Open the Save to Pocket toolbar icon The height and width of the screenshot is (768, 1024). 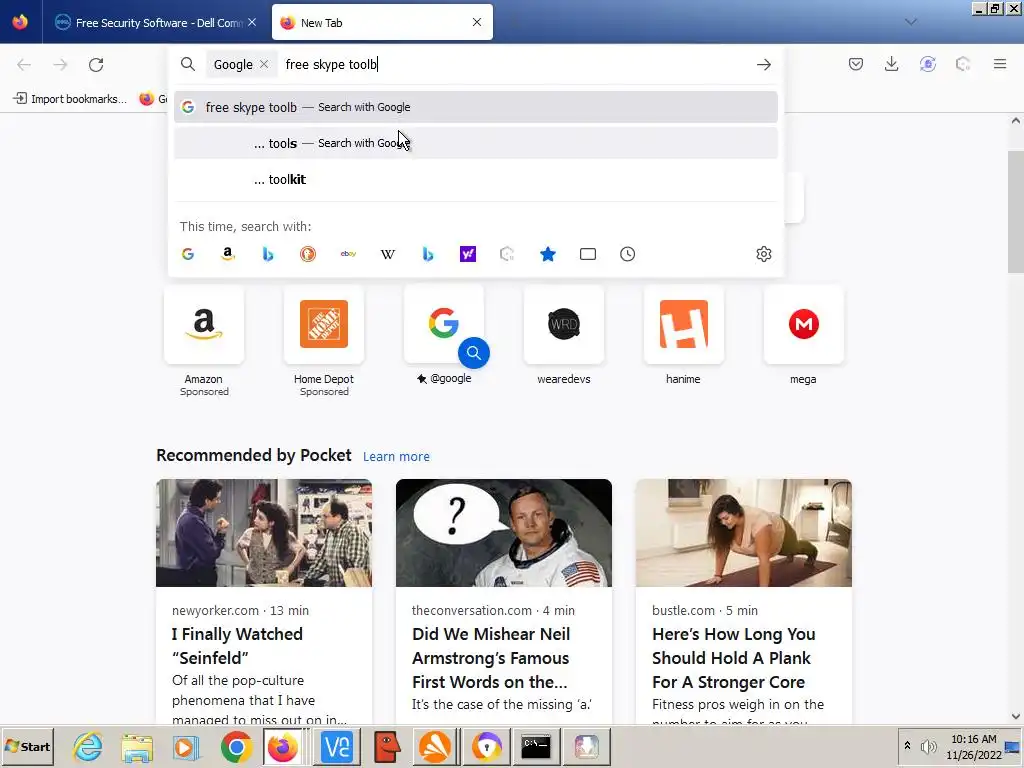[x=856, y=64]
